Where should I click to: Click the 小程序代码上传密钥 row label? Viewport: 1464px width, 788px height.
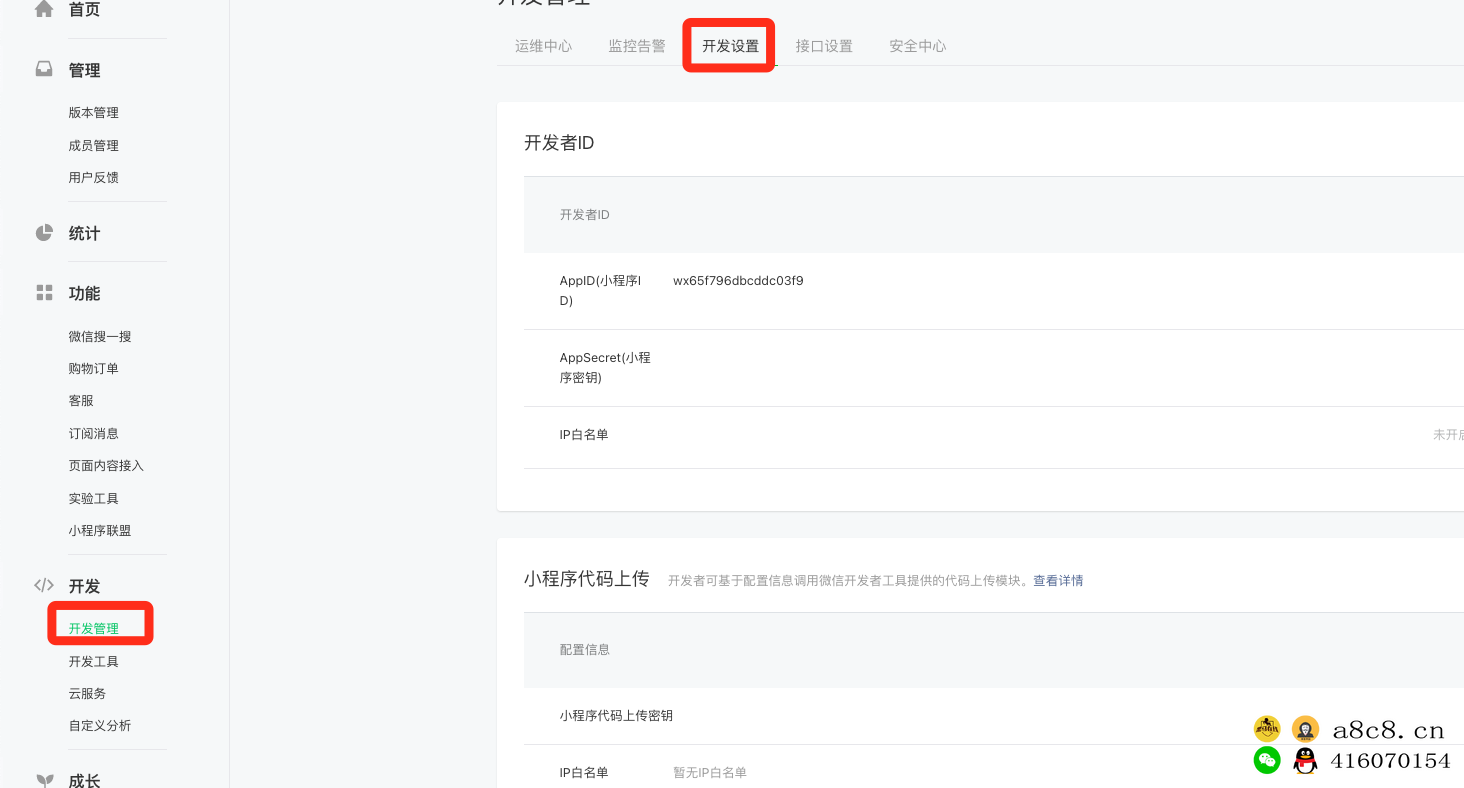(x=616, y=716)
